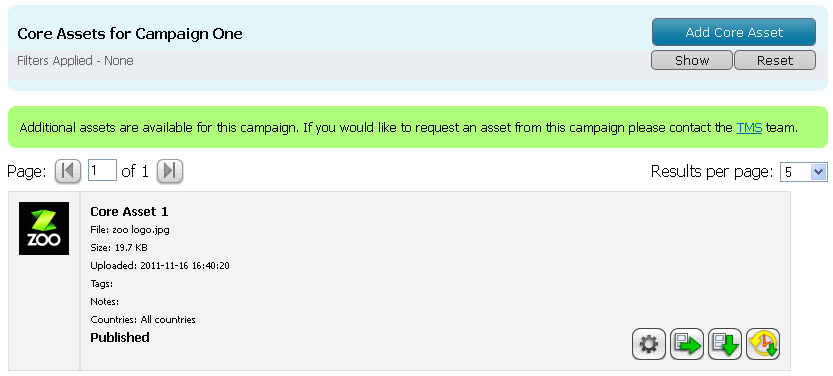Open the Results per page dropdown
Viewport: 833px width, 376px height.
803,172
